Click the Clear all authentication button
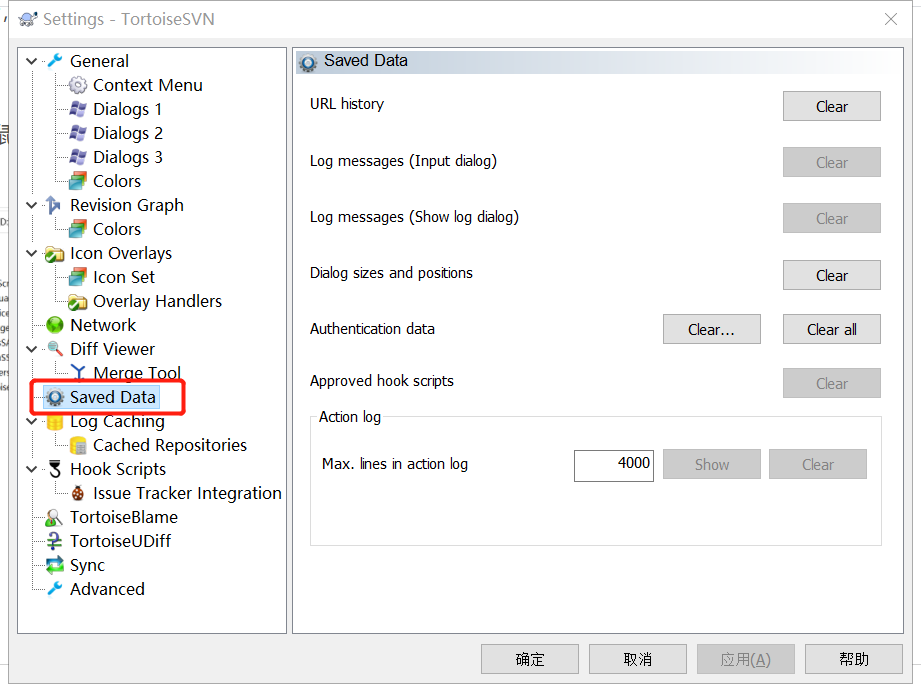Viewport: 921px width, 692px height. [831, 329]
